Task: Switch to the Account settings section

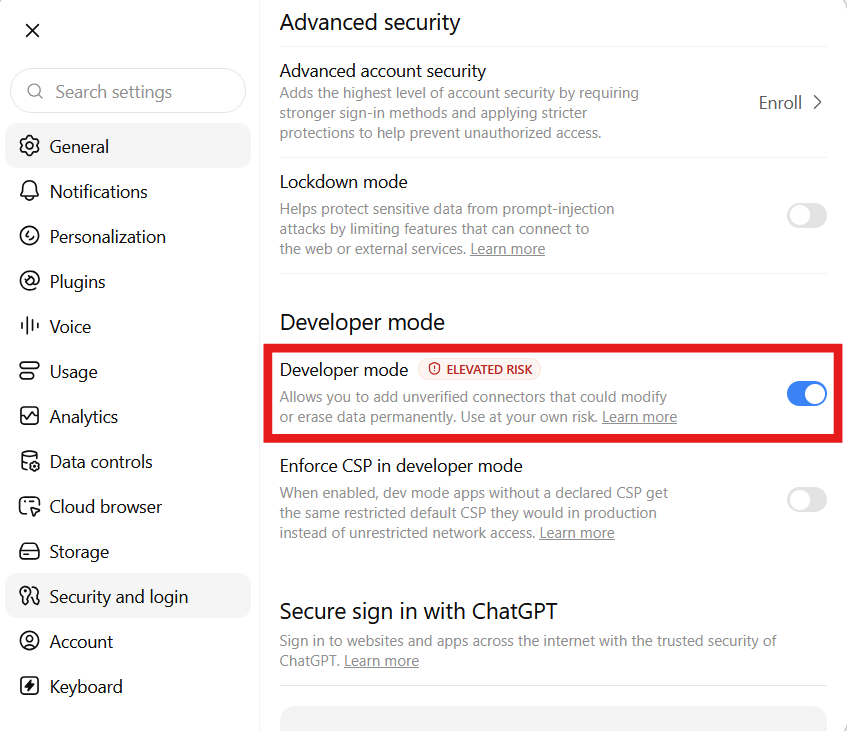Action: (x=128, y=641)
